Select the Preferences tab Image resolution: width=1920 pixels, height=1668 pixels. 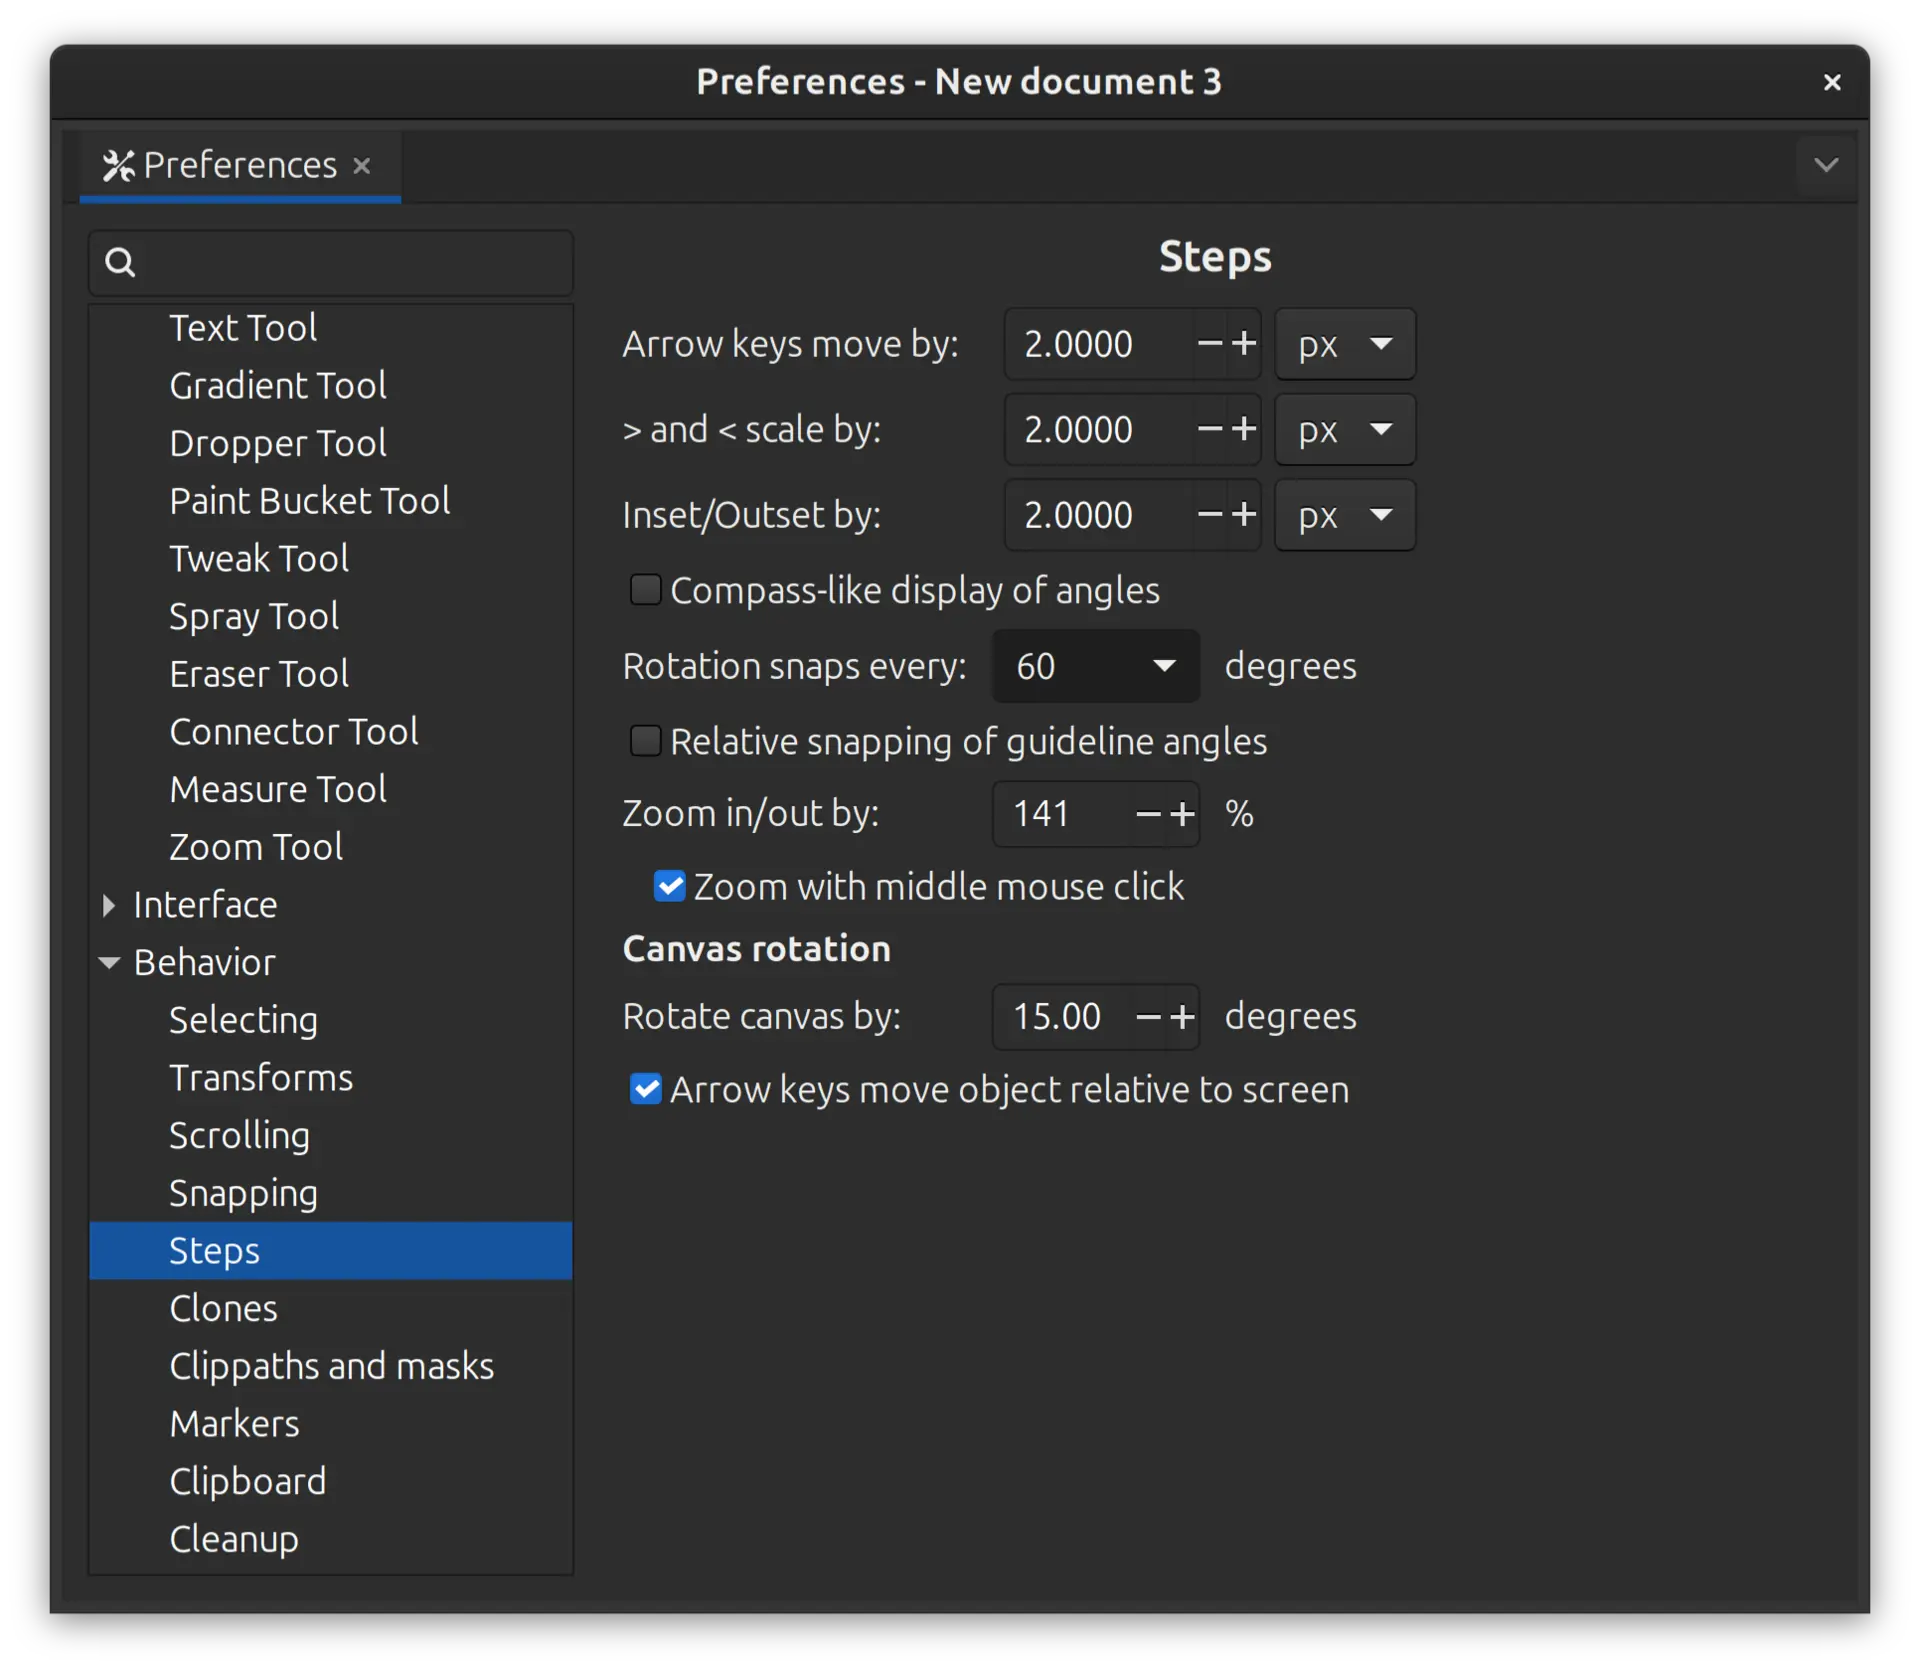coord(239,166)
